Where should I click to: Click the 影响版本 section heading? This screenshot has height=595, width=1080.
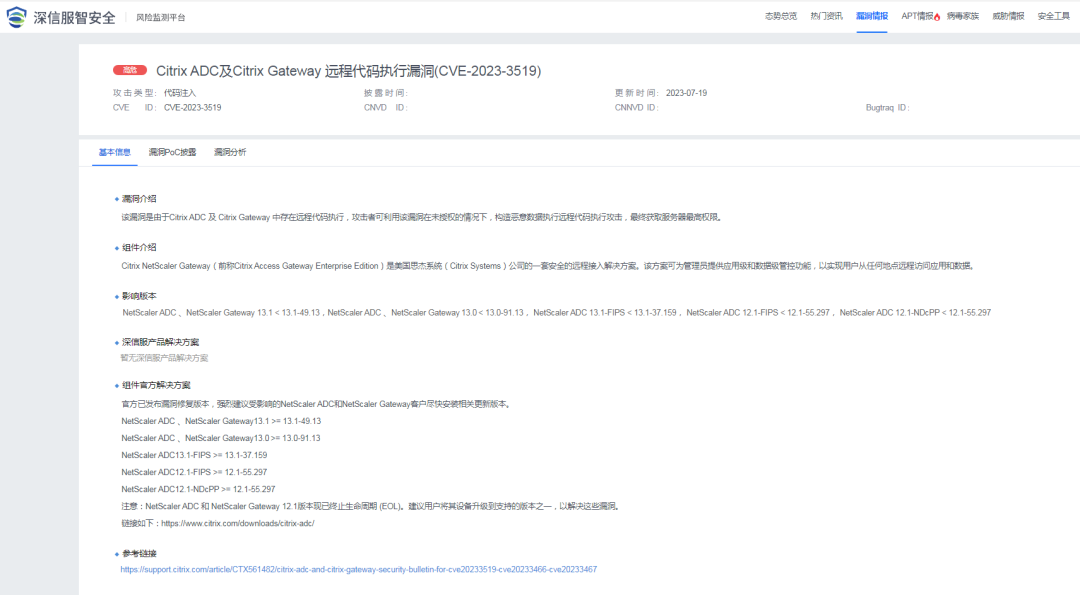point(139,296)
